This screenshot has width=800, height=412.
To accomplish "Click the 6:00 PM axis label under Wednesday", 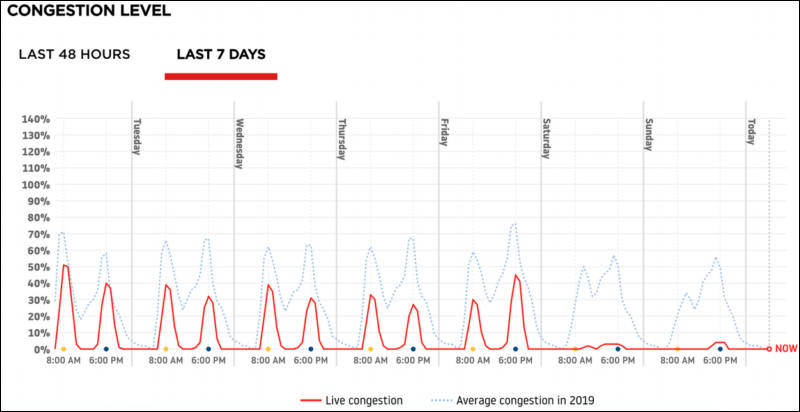I will [311, 360].
